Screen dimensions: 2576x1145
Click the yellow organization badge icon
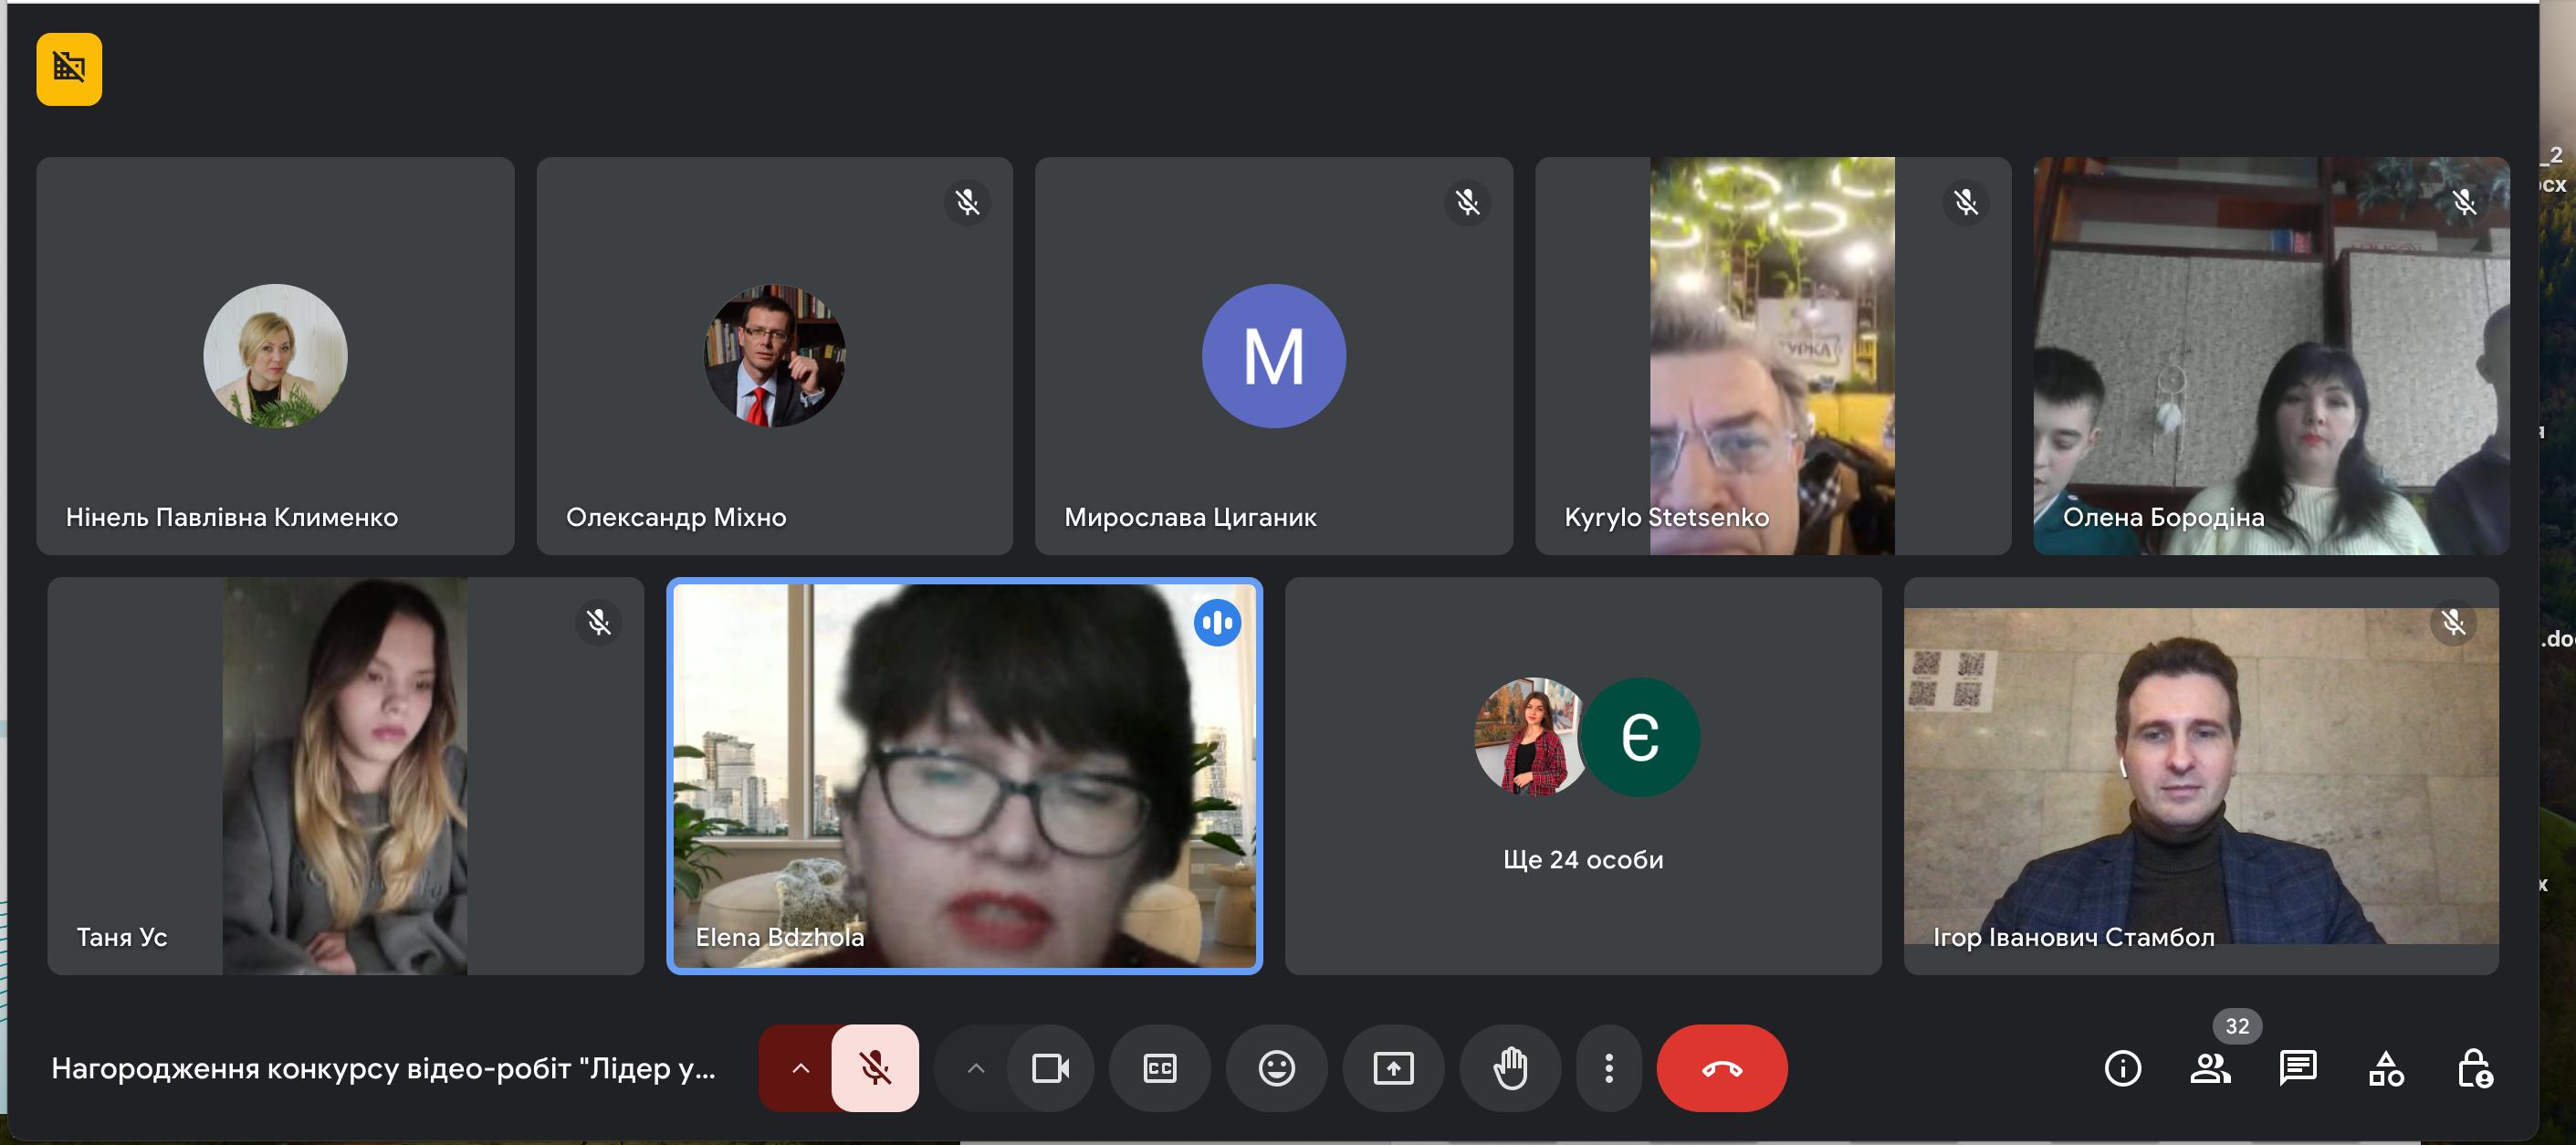point(69,68)
